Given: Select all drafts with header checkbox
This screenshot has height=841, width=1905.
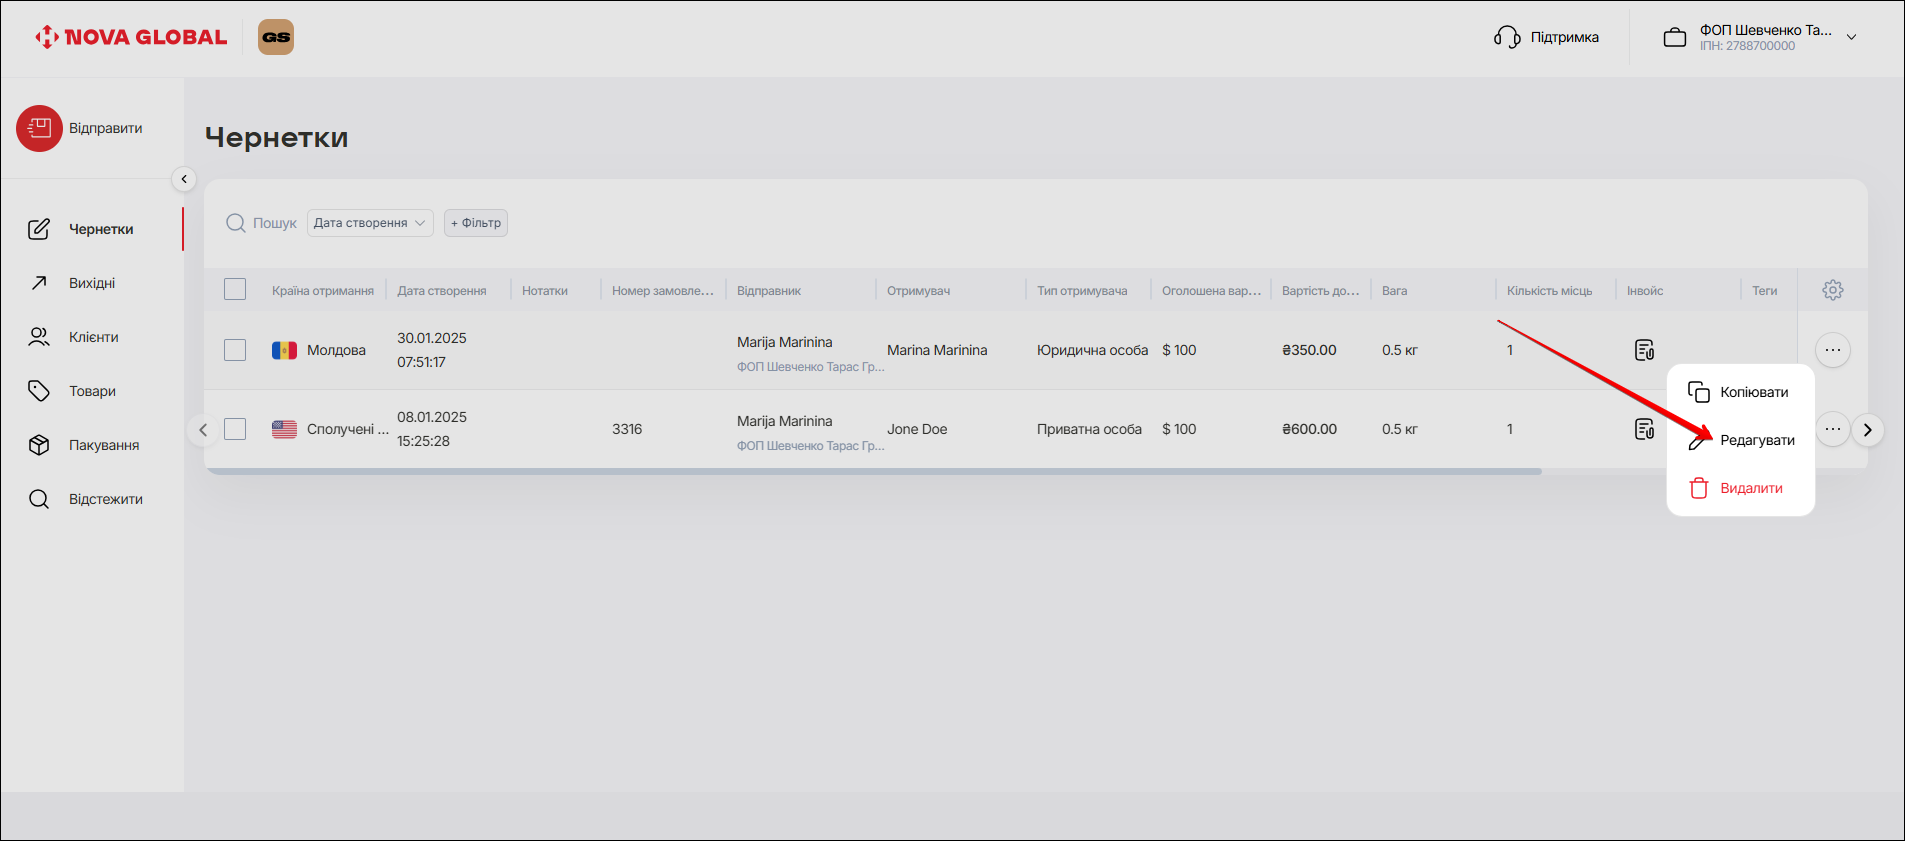Looking at the screenshot, I should pyautogui.click(x=235, y=290).
